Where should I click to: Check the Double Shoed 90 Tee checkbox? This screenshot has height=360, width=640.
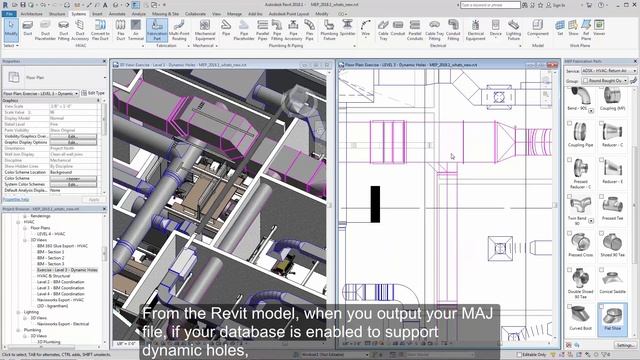569,270
